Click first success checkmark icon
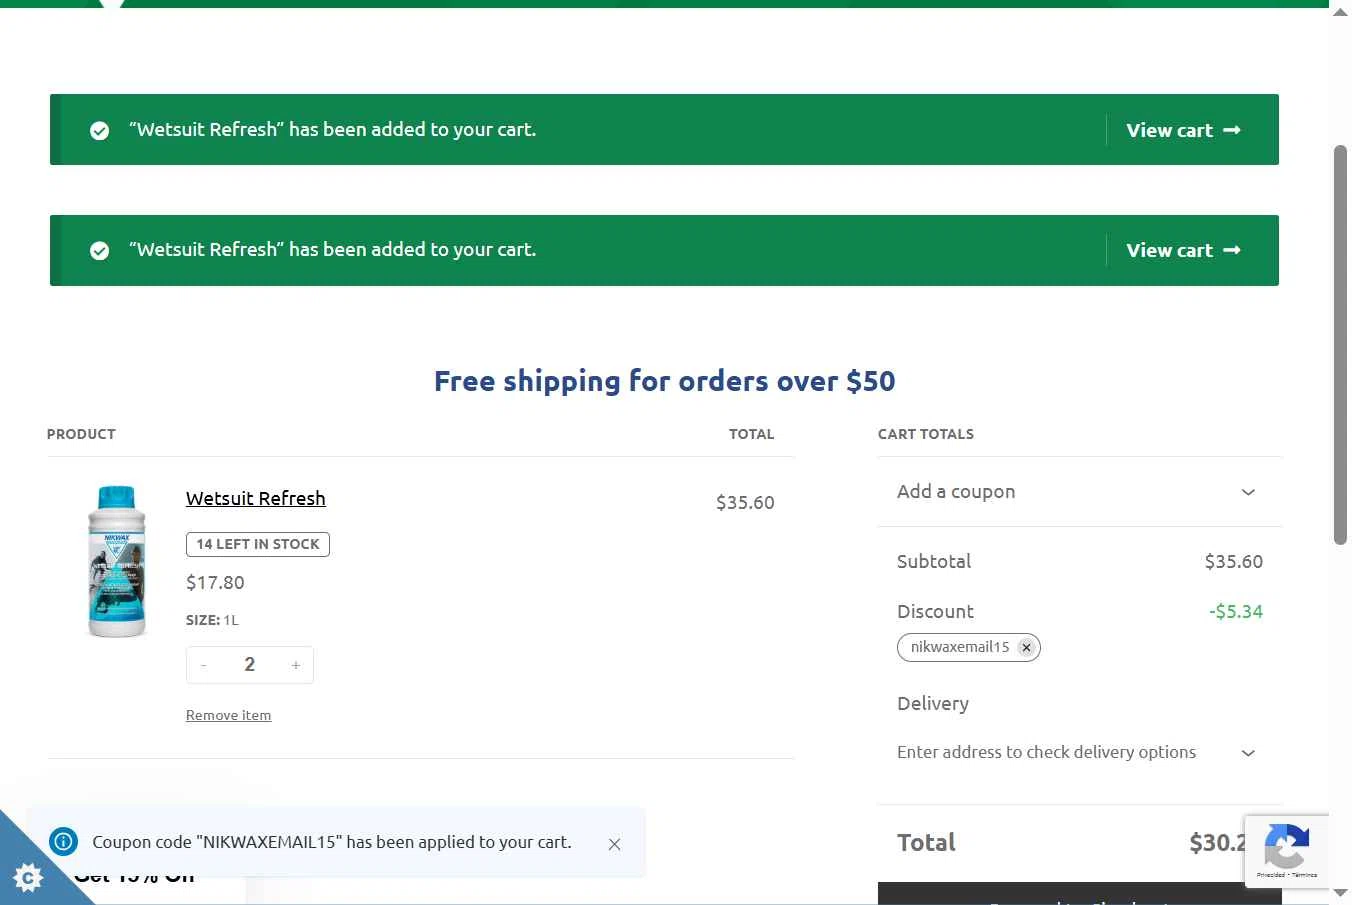1352x905 pixels. (x=100, y=131)
